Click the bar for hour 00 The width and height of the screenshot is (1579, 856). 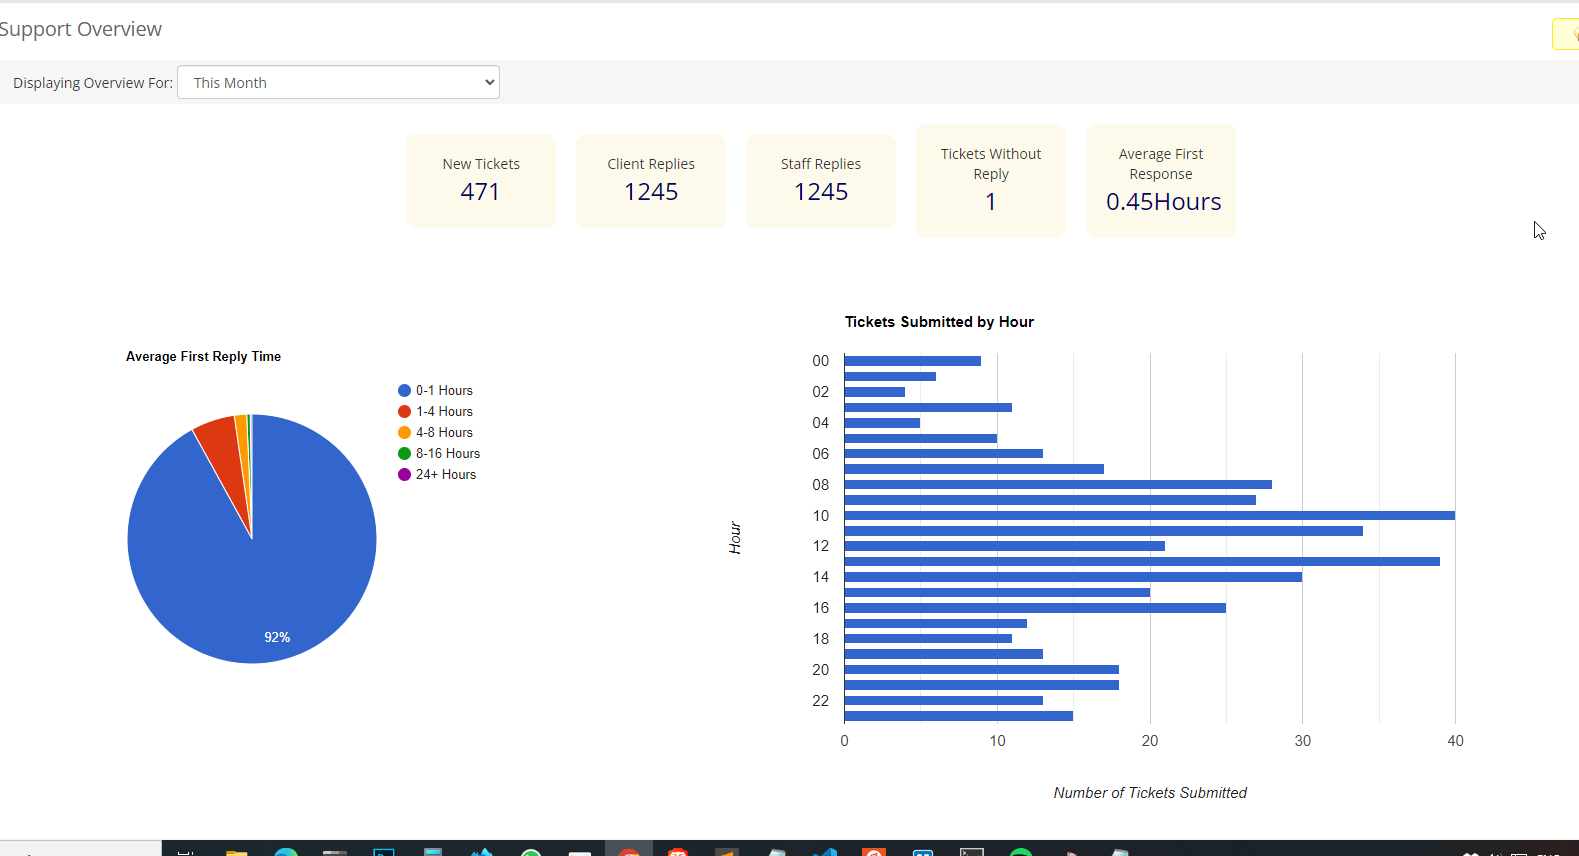coord(913,361)
